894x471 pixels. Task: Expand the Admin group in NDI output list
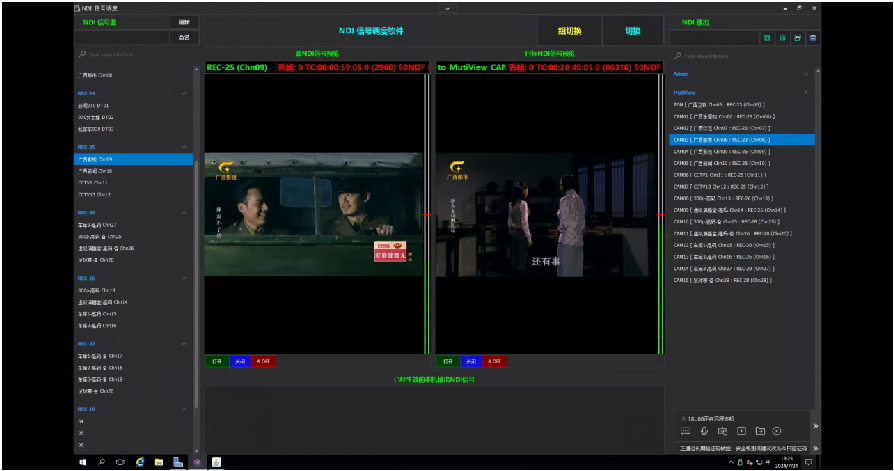click(806, 74)
